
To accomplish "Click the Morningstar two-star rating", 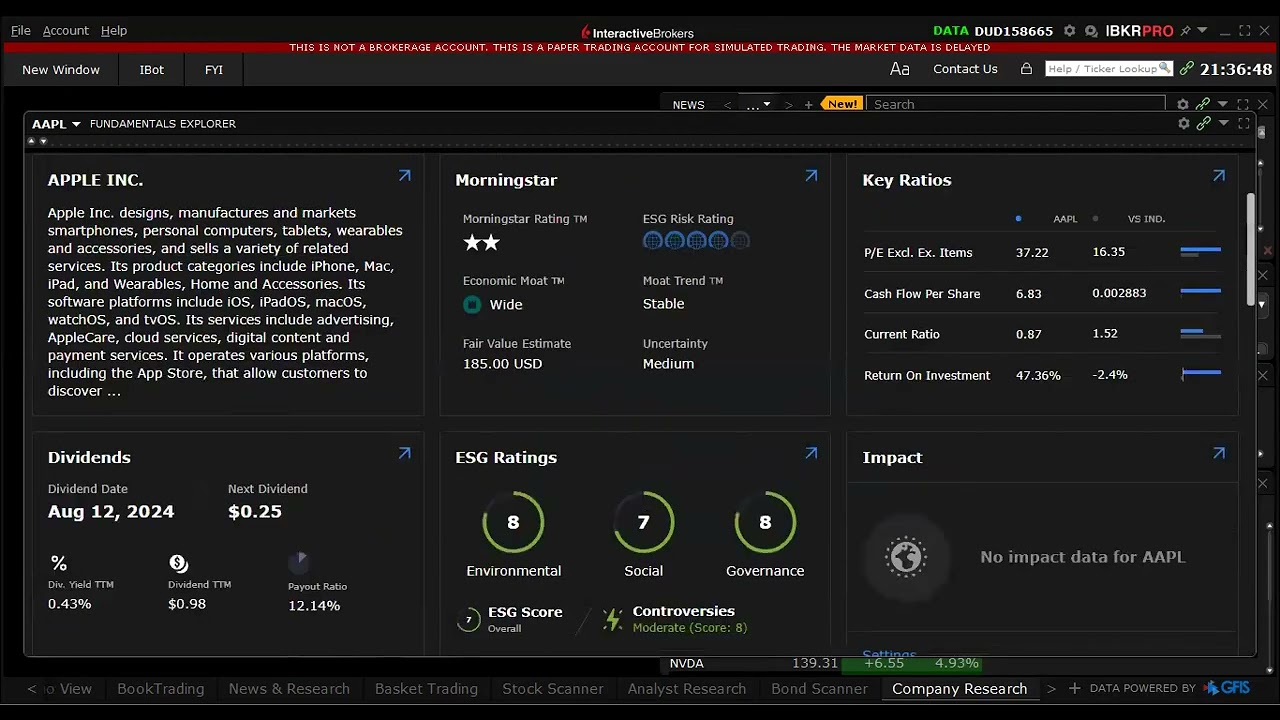I will pyautogui.click(x=481, y=242).
